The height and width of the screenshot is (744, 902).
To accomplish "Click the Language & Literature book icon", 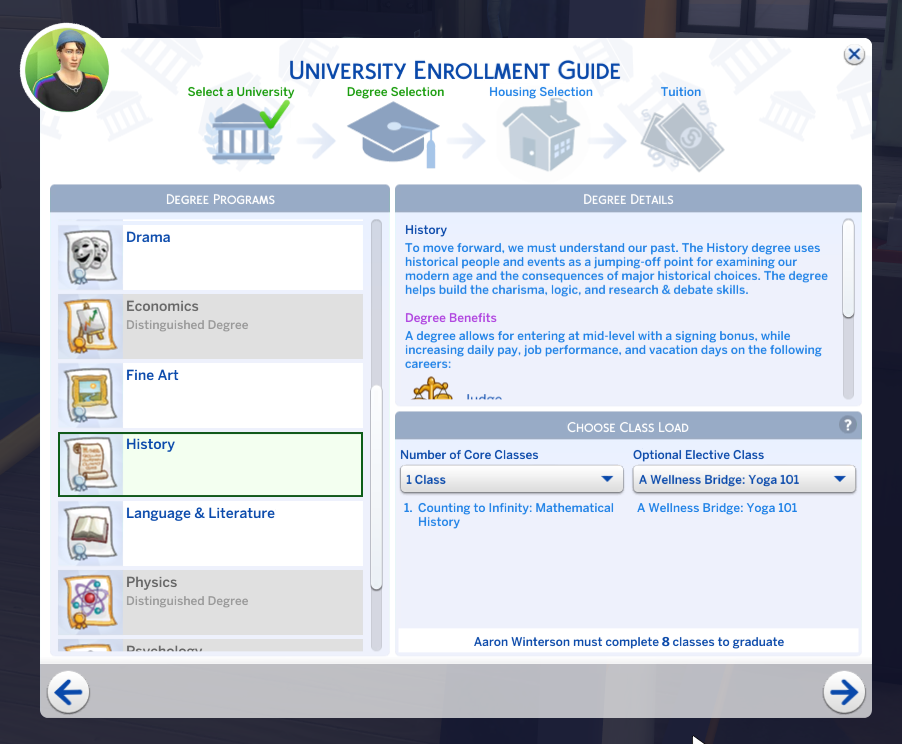I will pyautogui.click(x=90, y=533).
